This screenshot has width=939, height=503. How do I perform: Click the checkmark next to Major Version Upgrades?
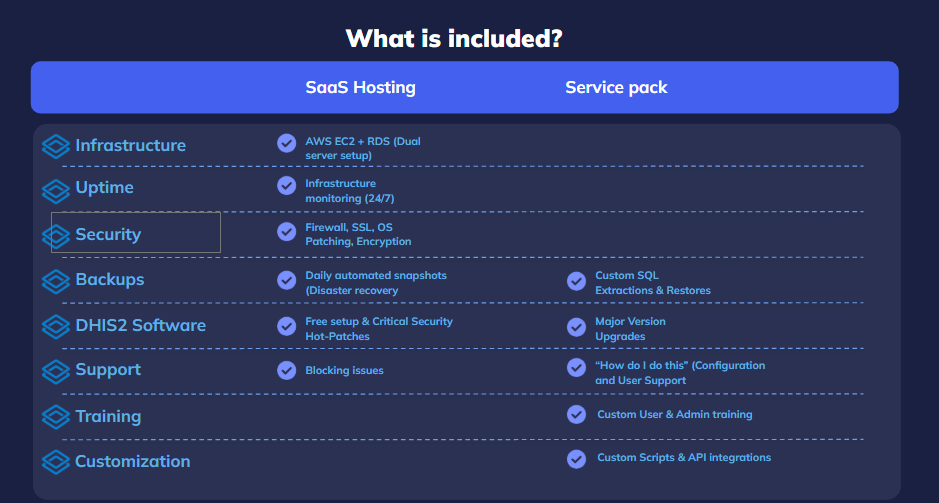(576, 327)
